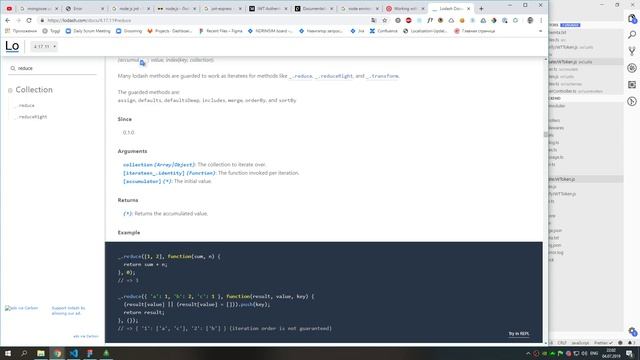The height and width of the screenshot is (360, 640).
Task: Click the Try in REPL button
Action: point(519,333)
